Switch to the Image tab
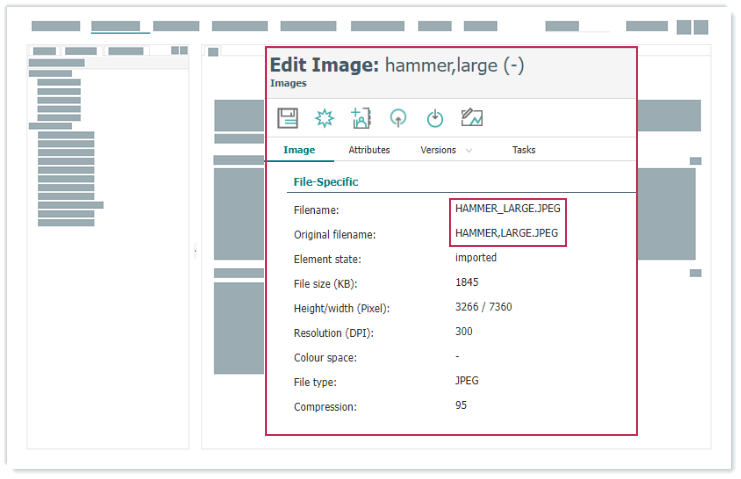This screenshot has height=479, width=741. pyautogui.click(x=299, y=150)
